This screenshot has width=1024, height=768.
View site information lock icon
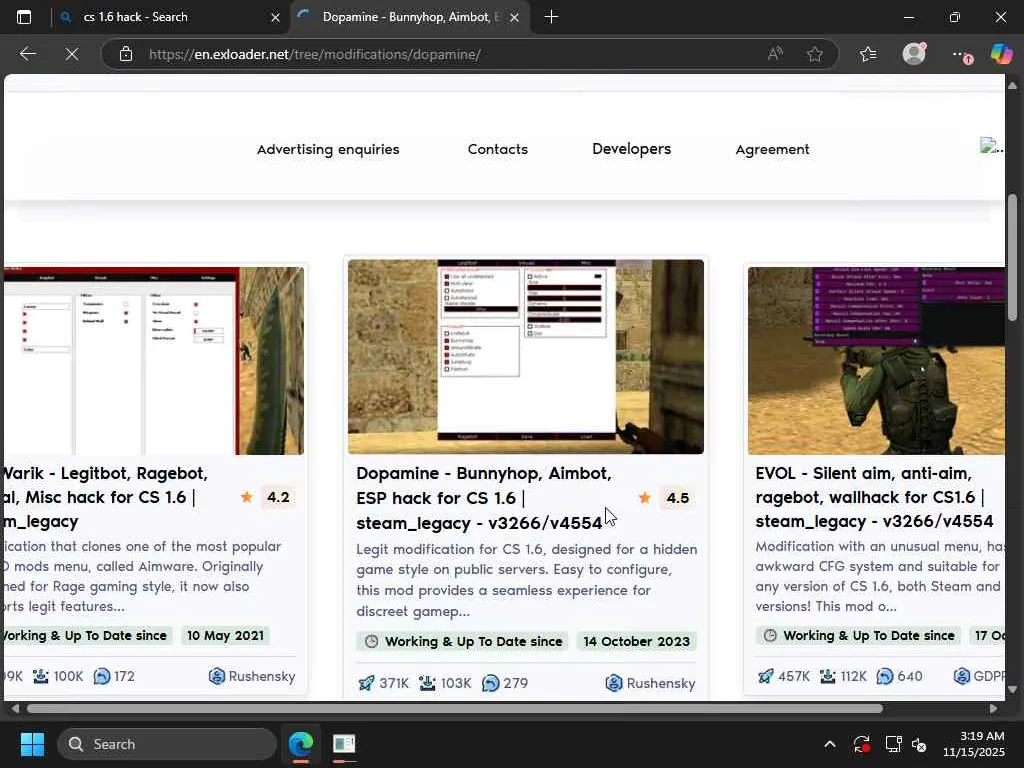[126, 54]
